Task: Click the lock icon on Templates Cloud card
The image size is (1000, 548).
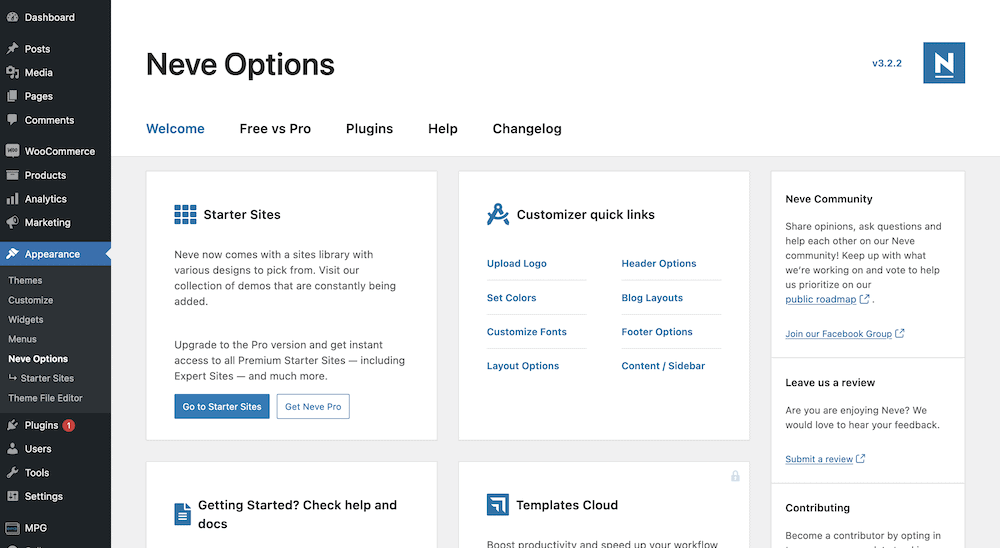Action: [735, 476]
